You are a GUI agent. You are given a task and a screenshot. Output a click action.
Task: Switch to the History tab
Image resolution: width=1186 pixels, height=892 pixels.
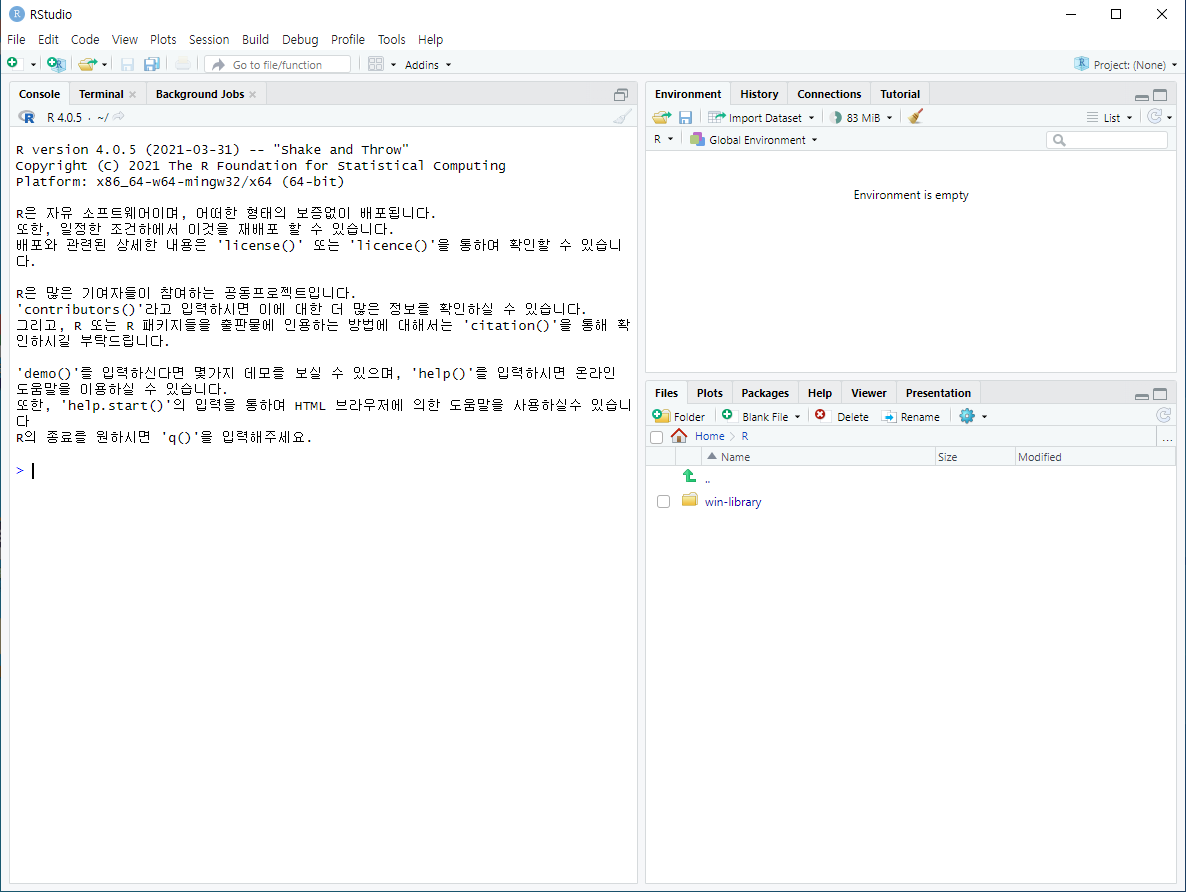759,94
